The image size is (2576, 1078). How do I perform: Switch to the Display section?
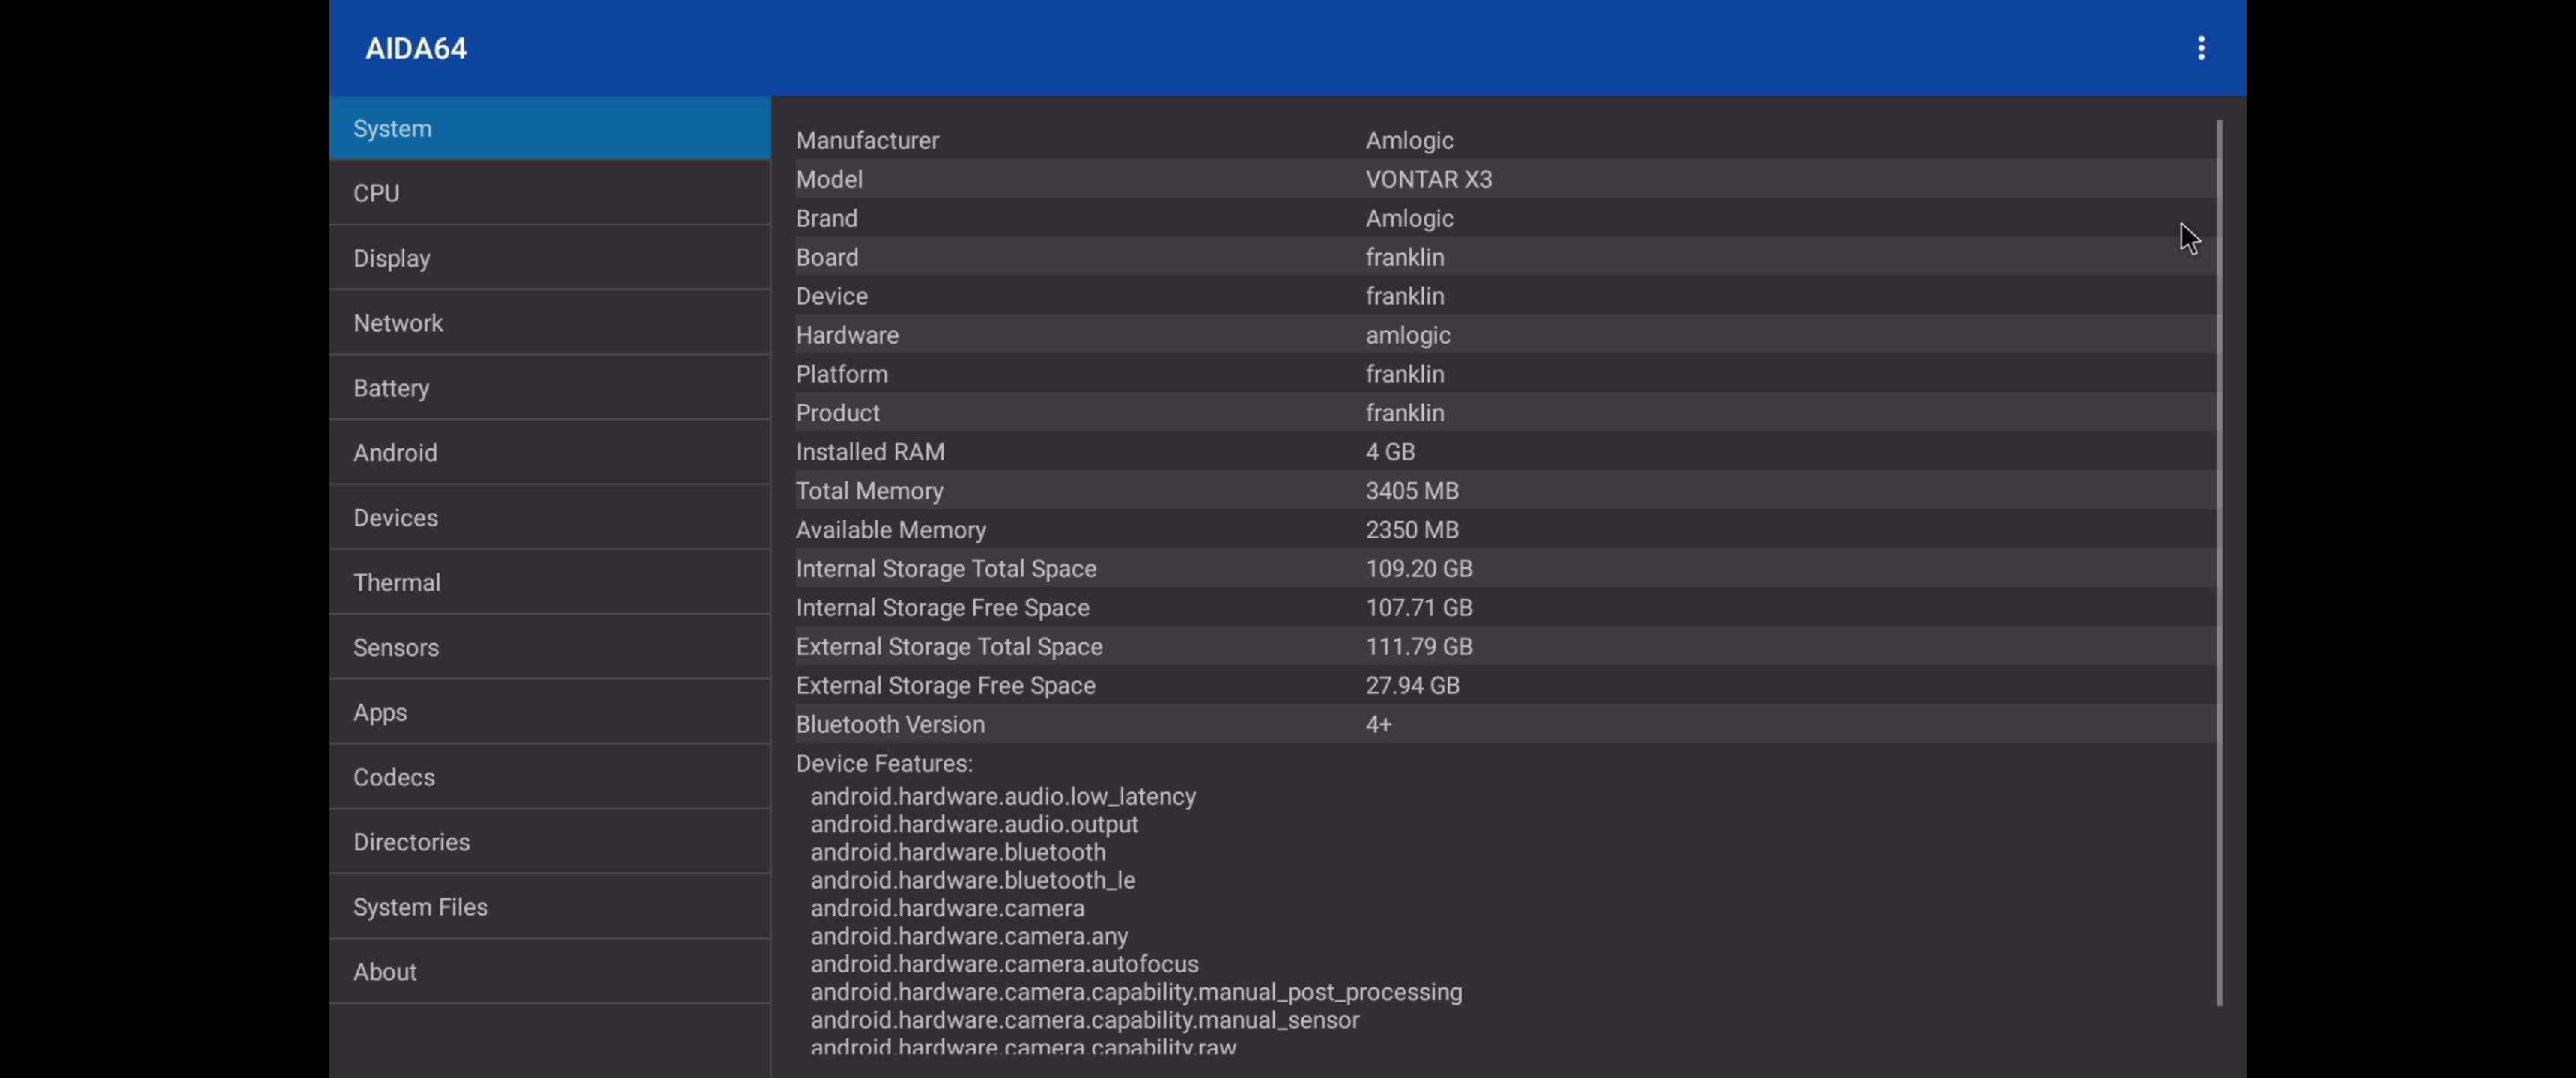(x=549, y=258)
